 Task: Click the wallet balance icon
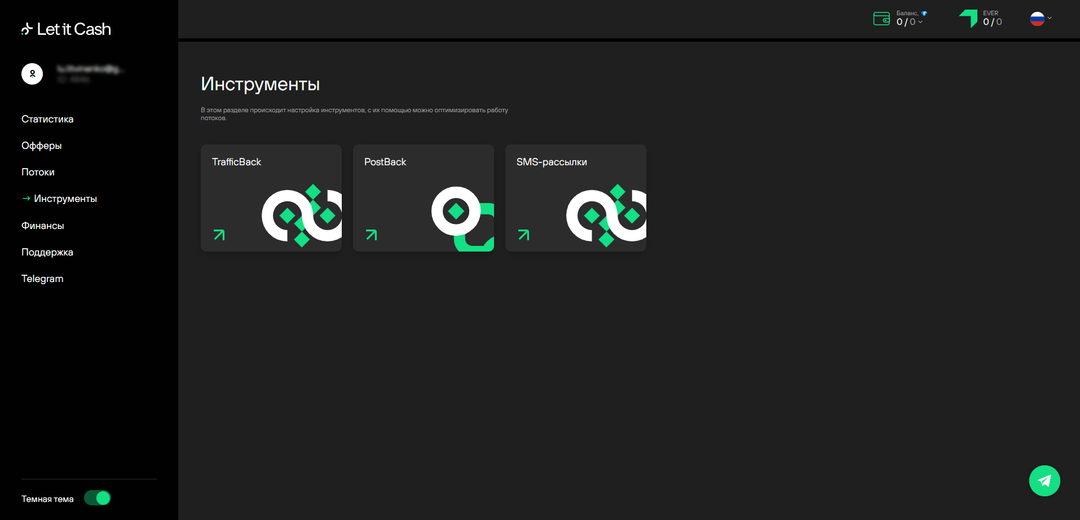coord(881,18)
